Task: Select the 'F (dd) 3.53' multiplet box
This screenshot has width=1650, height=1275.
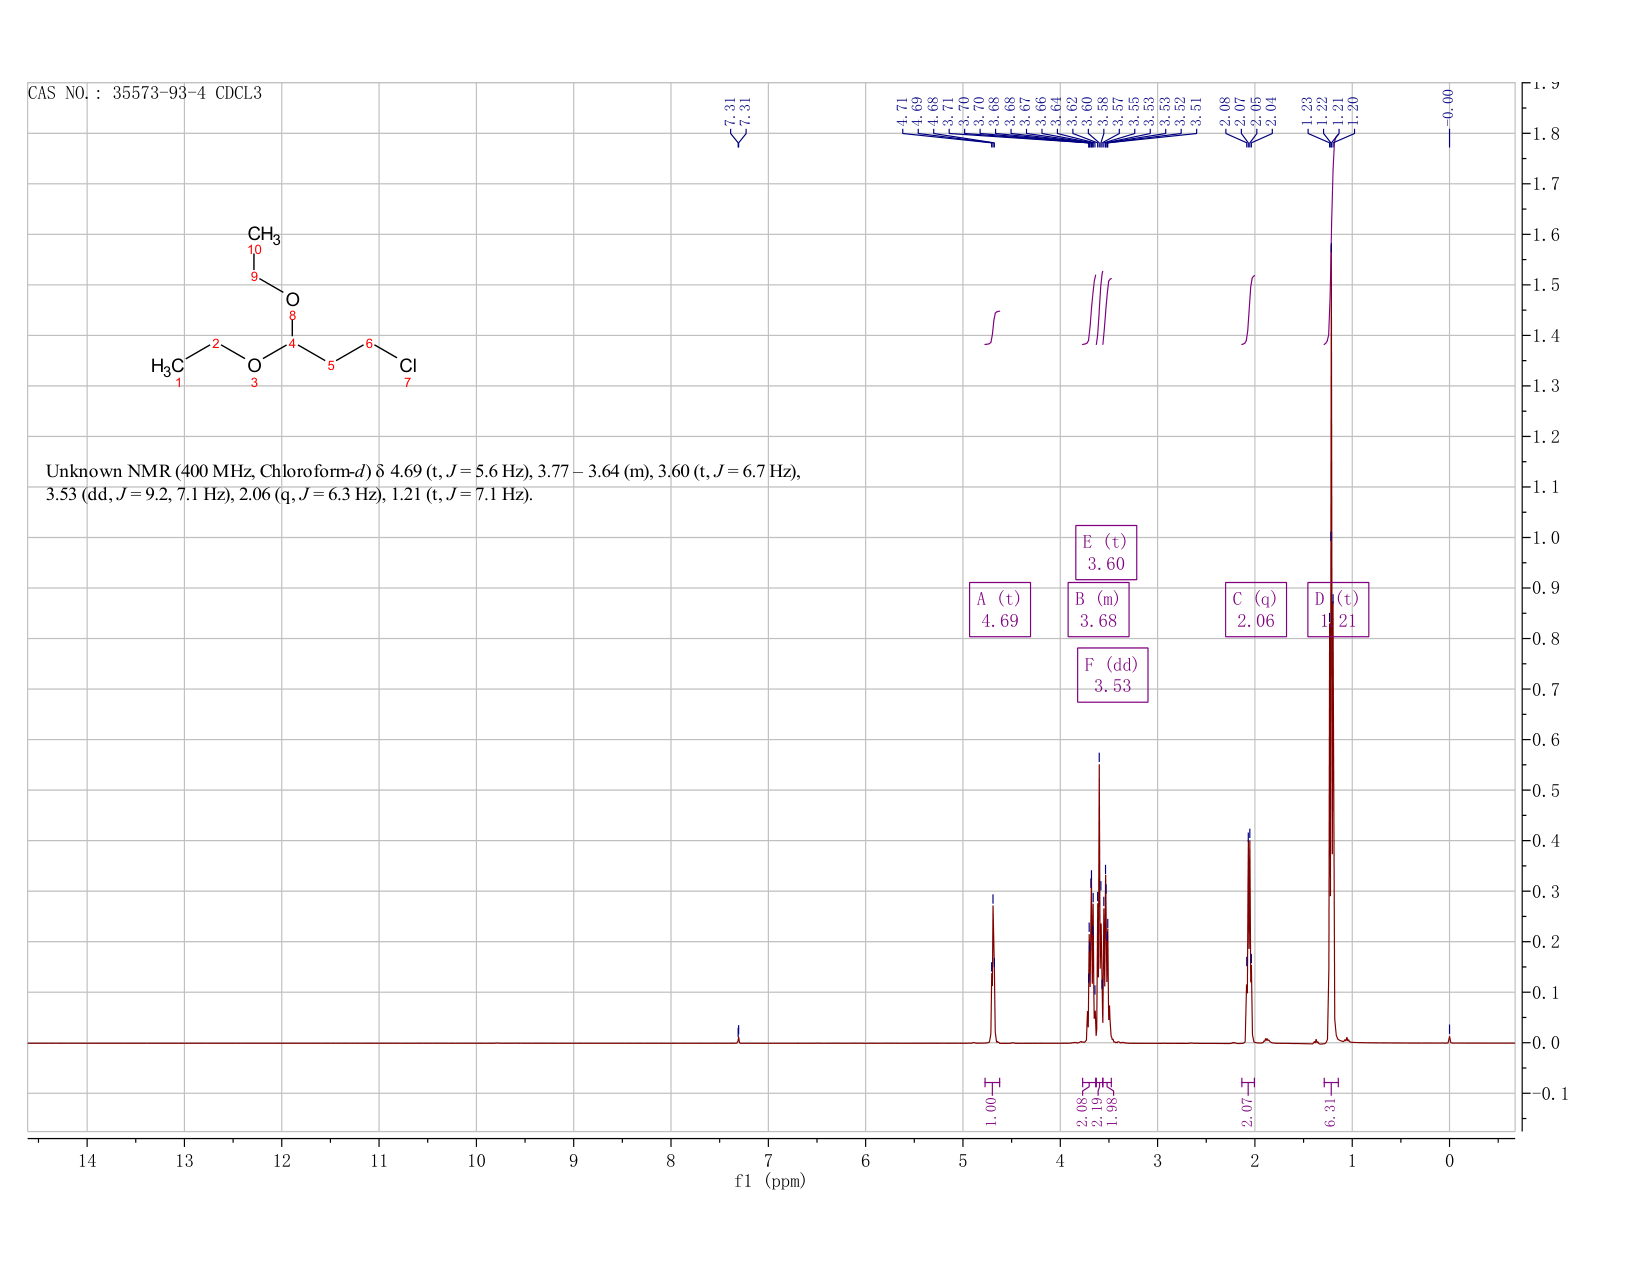Action: tap(1112, 675)
